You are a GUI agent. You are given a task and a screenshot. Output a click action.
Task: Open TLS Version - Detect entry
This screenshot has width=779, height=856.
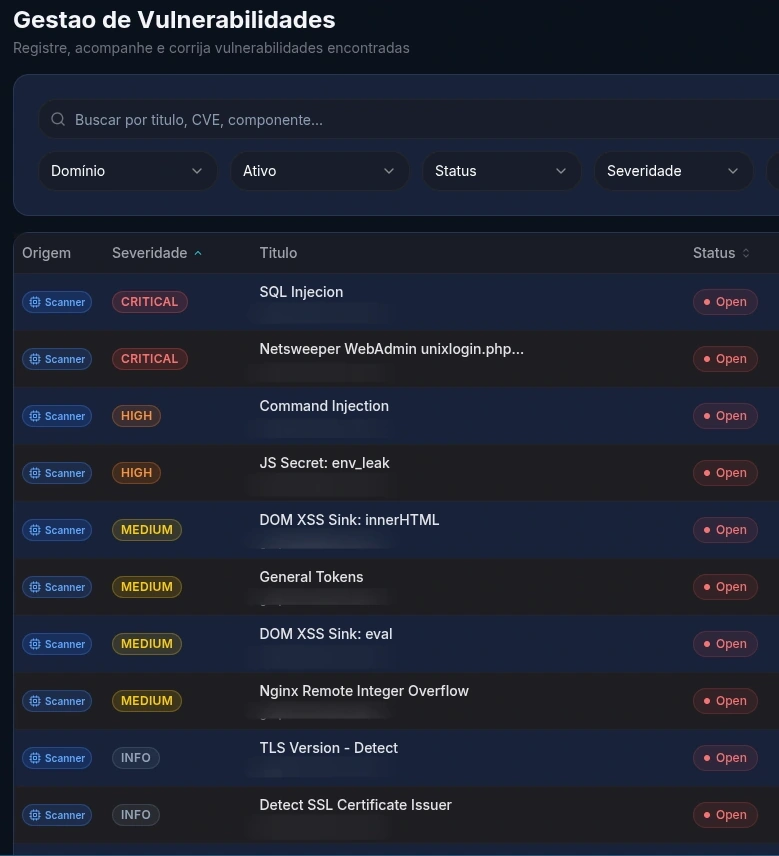coord(329,748)
